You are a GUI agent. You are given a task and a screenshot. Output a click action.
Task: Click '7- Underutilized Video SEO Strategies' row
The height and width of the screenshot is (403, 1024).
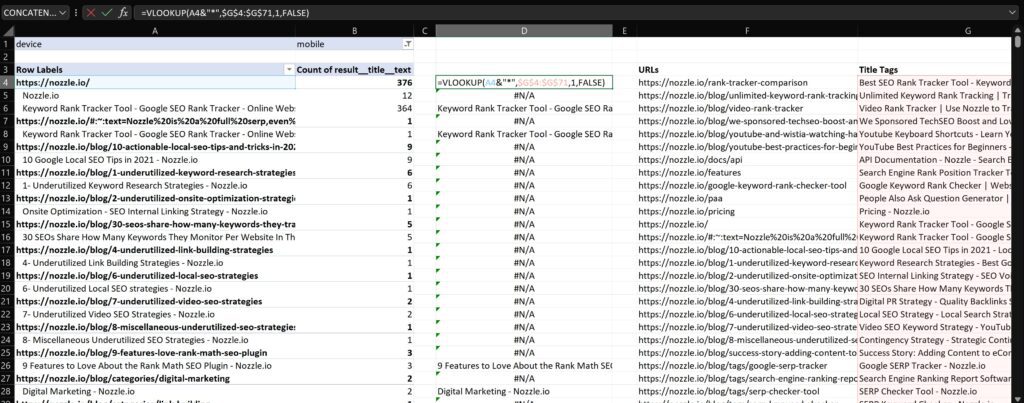pos(154,314)
